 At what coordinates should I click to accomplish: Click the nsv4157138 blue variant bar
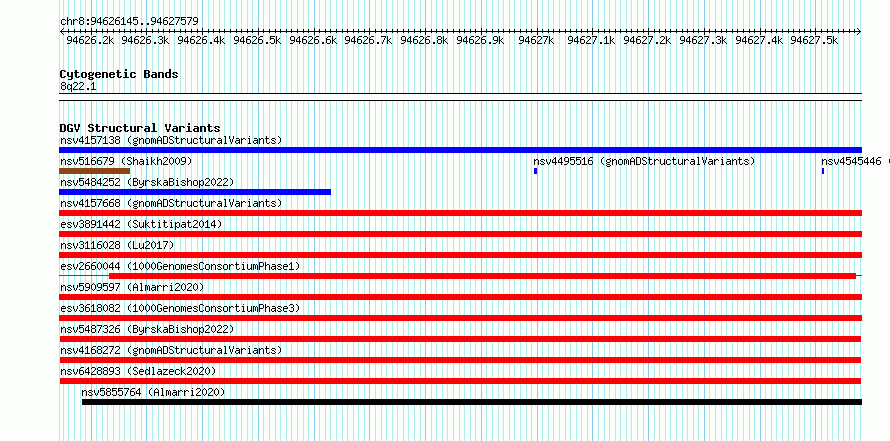click(460, 150)
